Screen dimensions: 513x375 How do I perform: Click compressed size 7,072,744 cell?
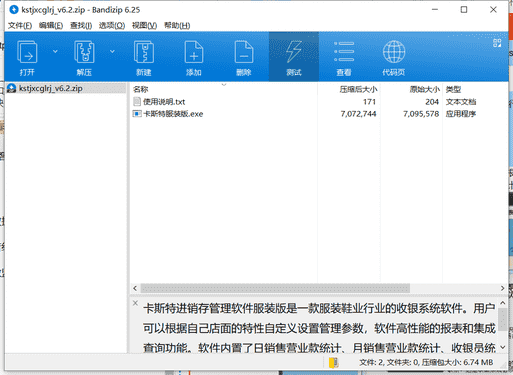(358, 114)
